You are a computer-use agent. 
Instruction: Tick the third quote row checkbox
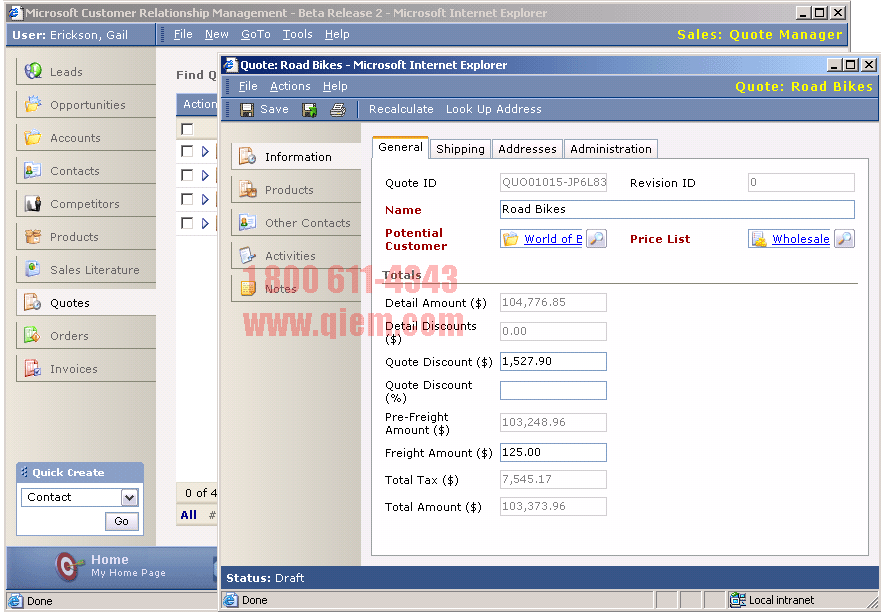pos(187,199)
